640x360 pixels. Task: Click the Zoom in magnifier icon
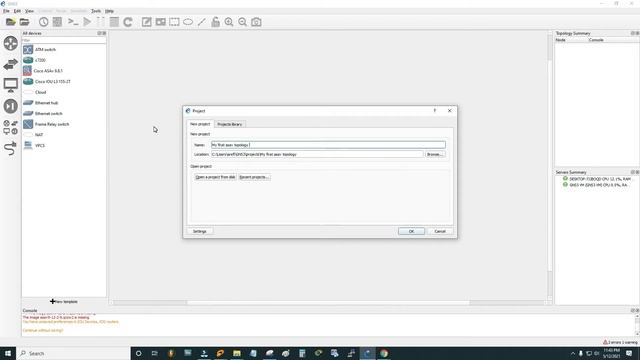pyautogui.click(x=229, y=22)
